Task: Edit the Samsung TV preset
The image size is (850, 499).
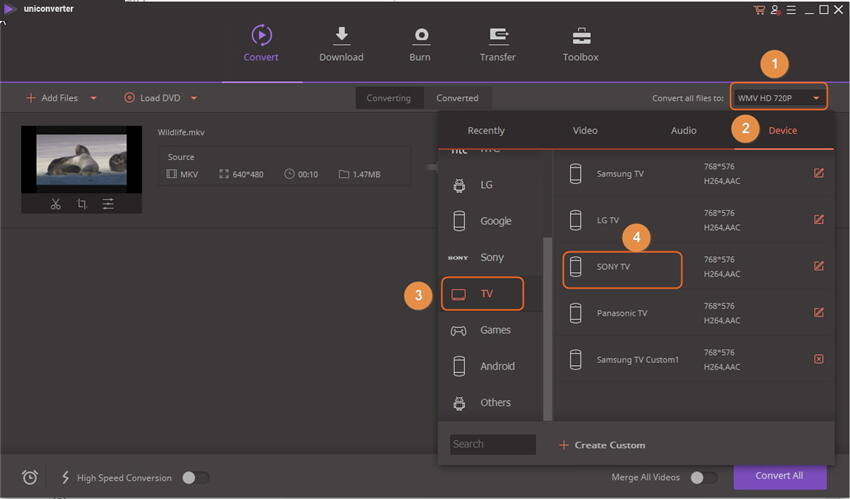Action: (x=819, y=173)
